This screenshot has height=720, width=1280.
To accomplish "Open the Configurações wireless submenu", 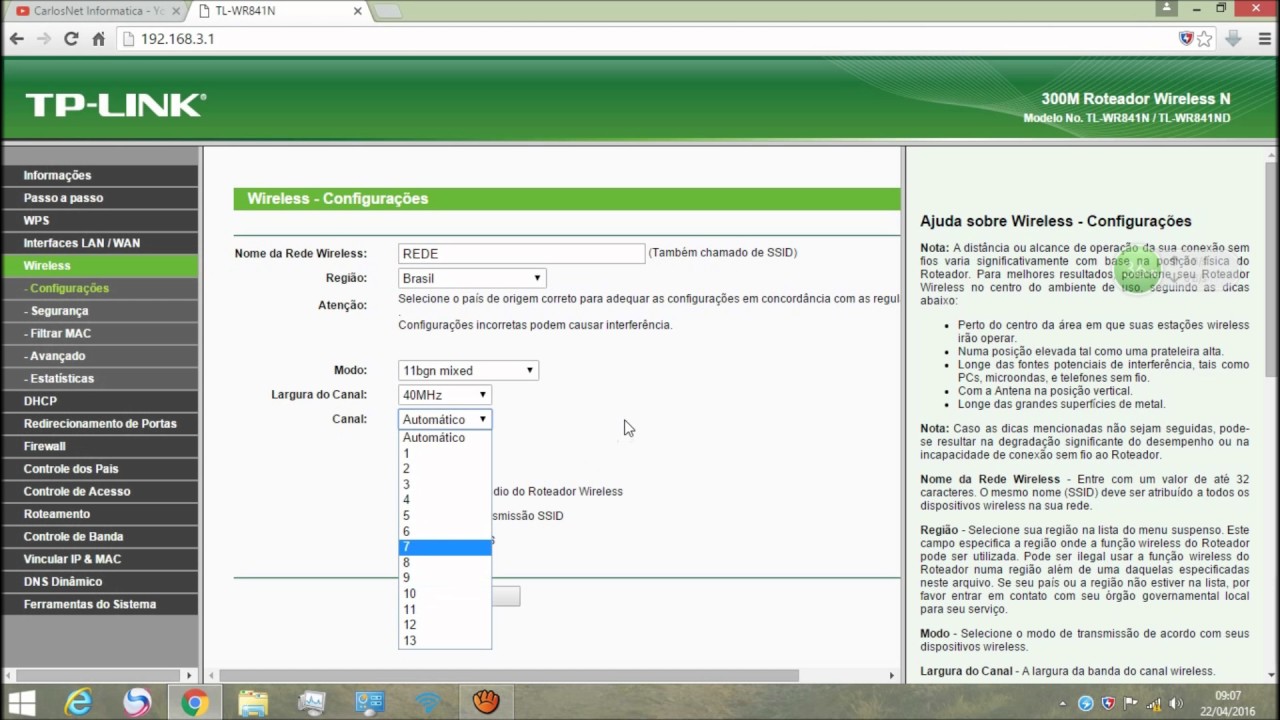I will (x=100, y=288).
